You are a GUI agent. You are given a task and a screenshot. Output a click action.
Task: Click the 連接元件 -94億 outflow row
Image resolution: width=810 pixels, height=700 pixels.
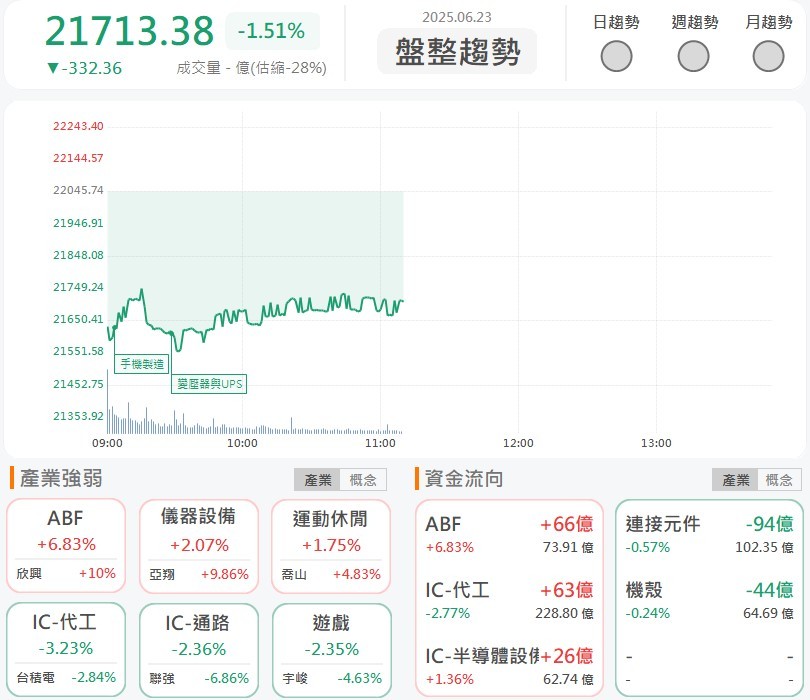point(709,534)
